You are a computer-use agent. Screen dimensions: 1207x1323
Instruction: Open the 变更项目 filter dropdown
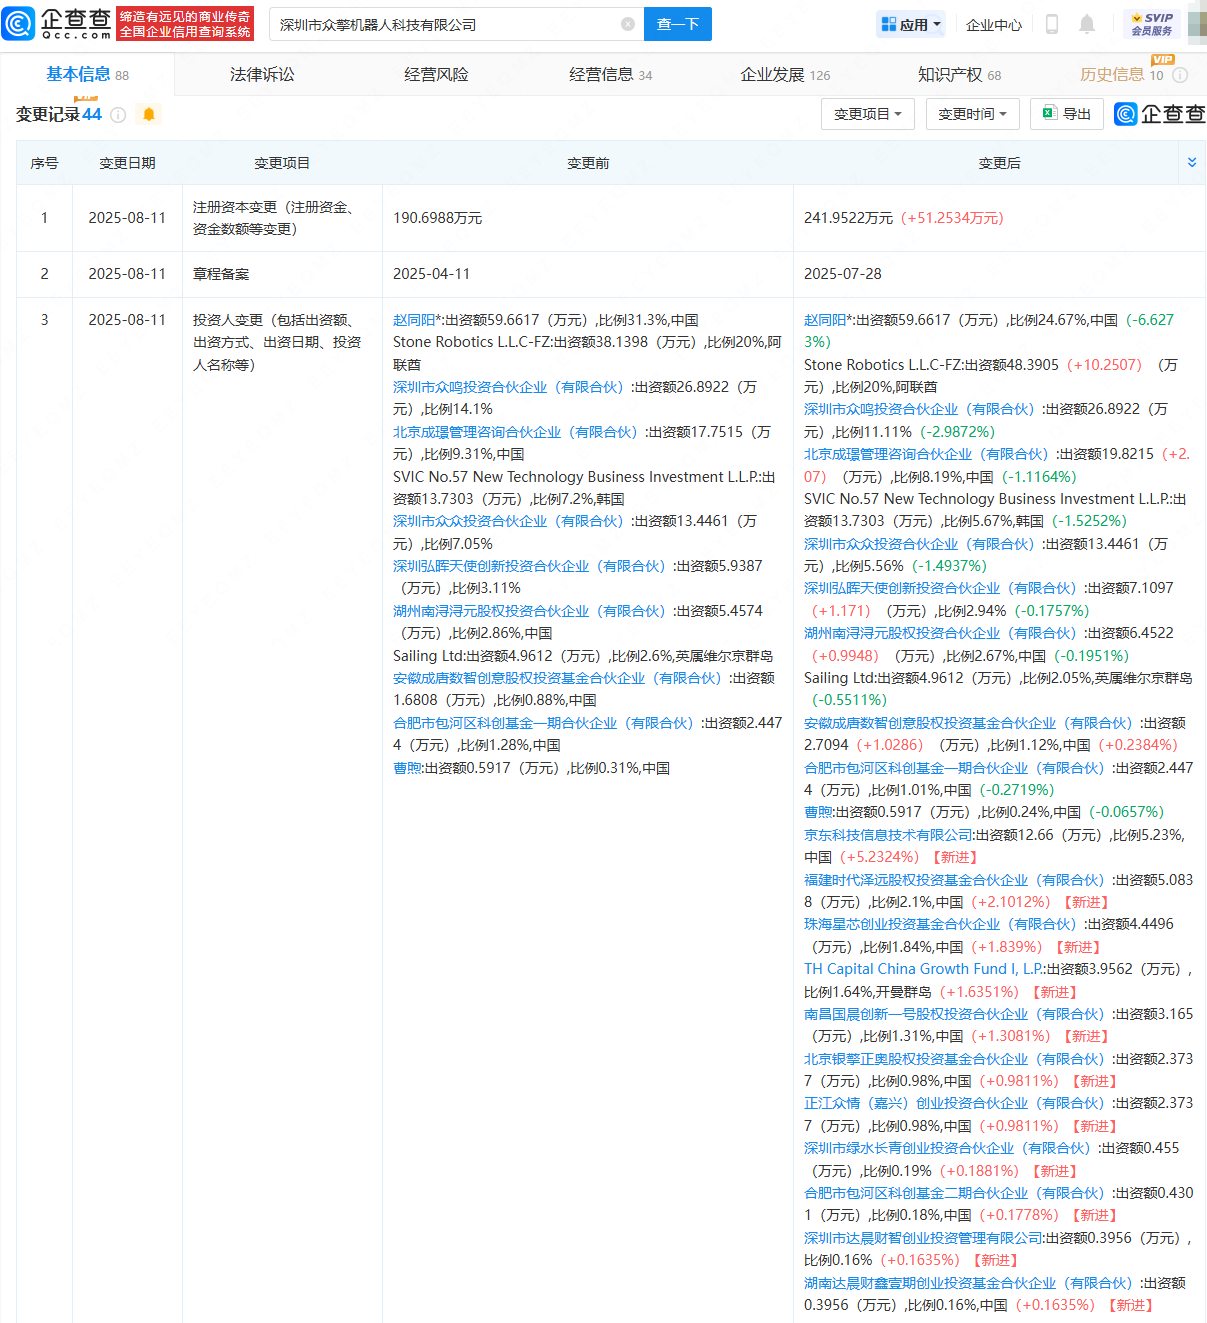868,114
